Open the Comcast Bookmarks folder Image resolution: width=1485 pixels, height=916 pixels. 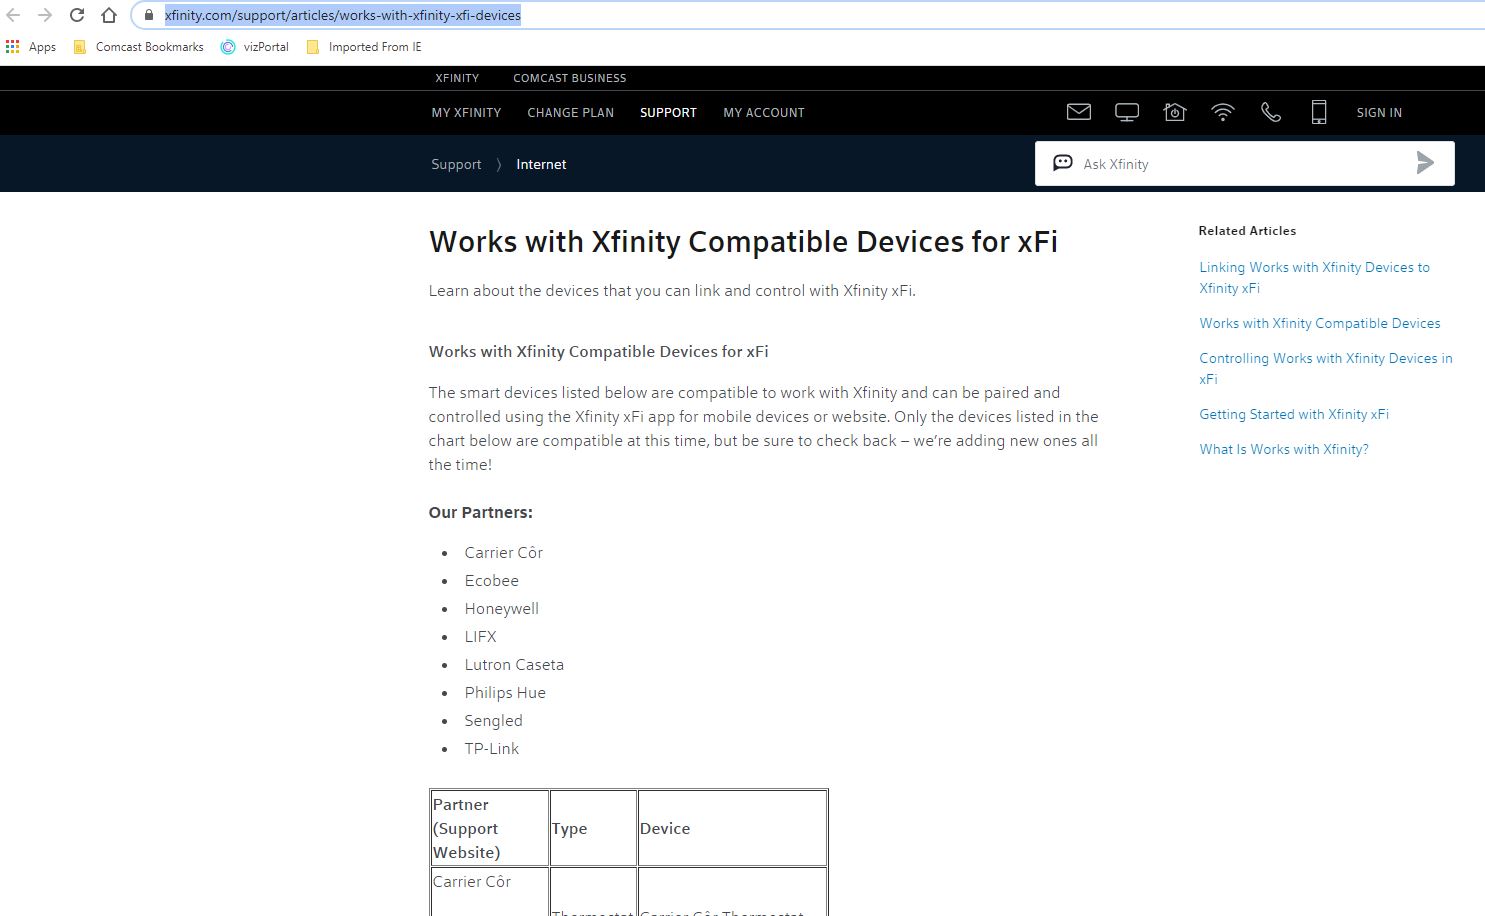coord(139,47)
